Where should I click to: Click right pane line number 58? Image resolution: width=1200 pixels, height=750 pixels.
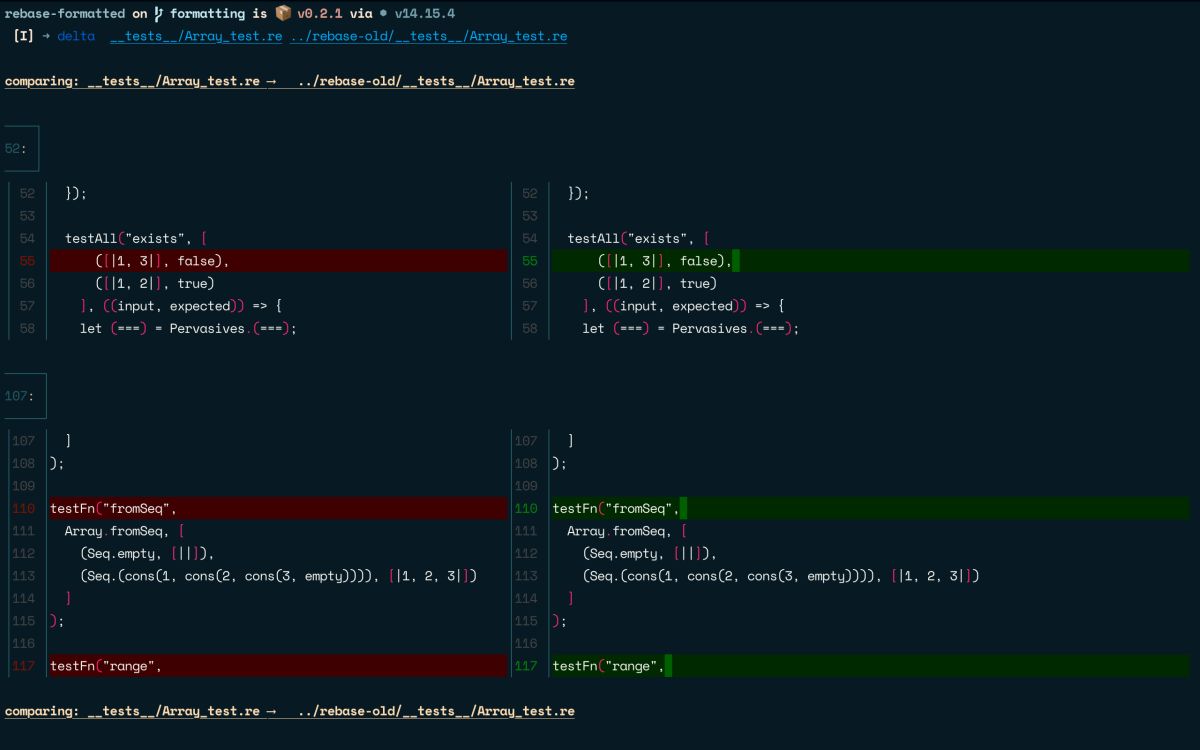tap(529, 328)
